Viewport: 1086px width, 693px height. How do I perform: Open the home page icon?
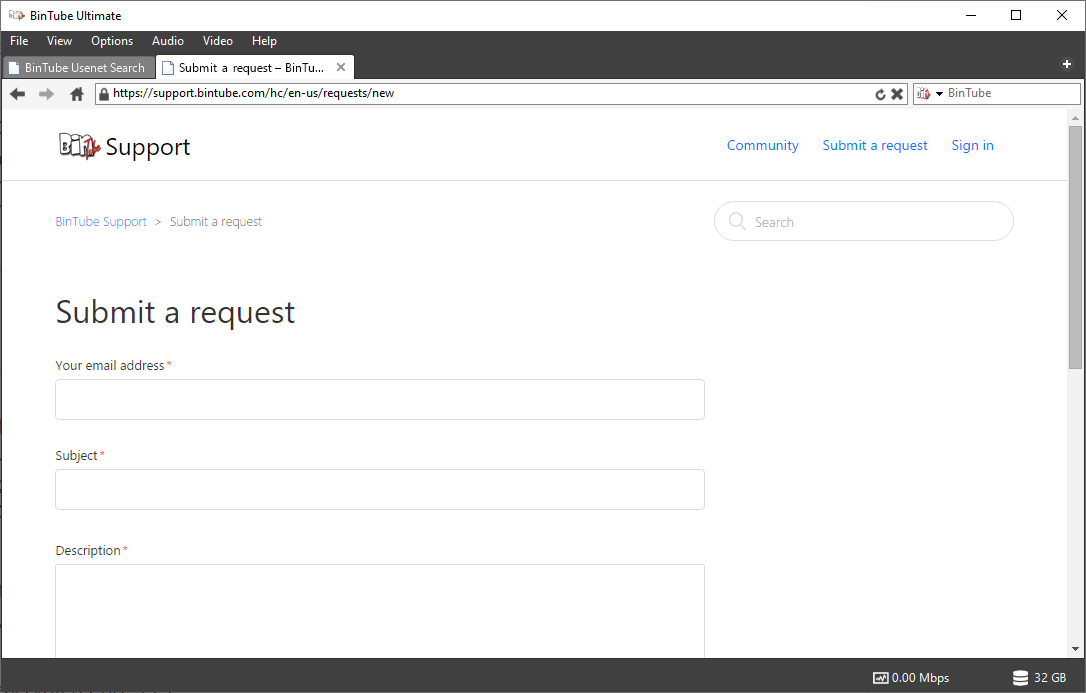pyautogui.click(x=77, y=93)
